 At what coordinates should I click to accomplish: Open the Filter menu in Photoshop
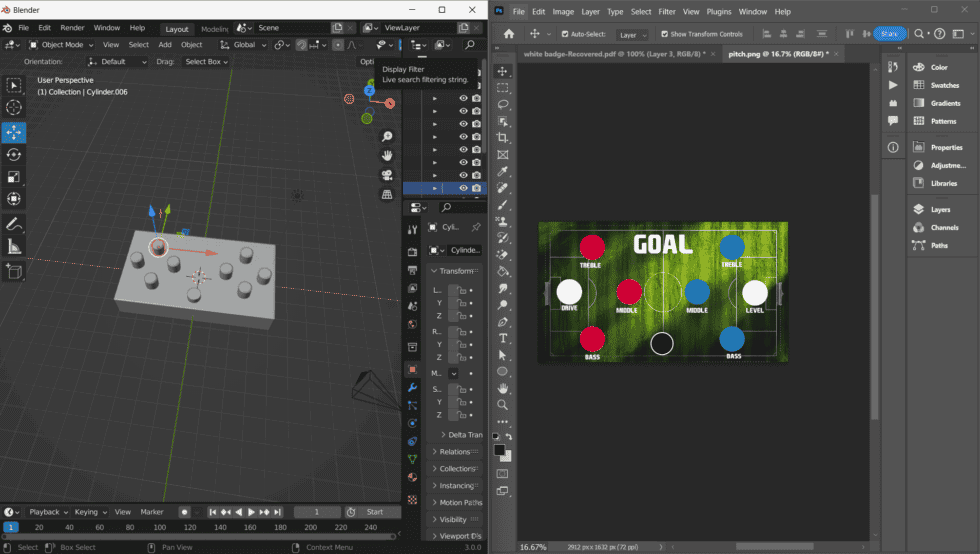666,12
